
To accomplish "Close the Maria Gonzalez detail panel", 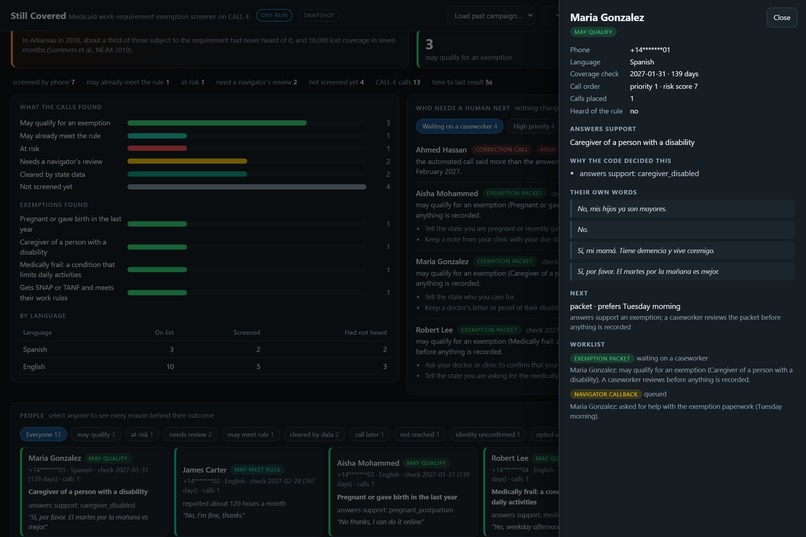I will pos(781,17).
